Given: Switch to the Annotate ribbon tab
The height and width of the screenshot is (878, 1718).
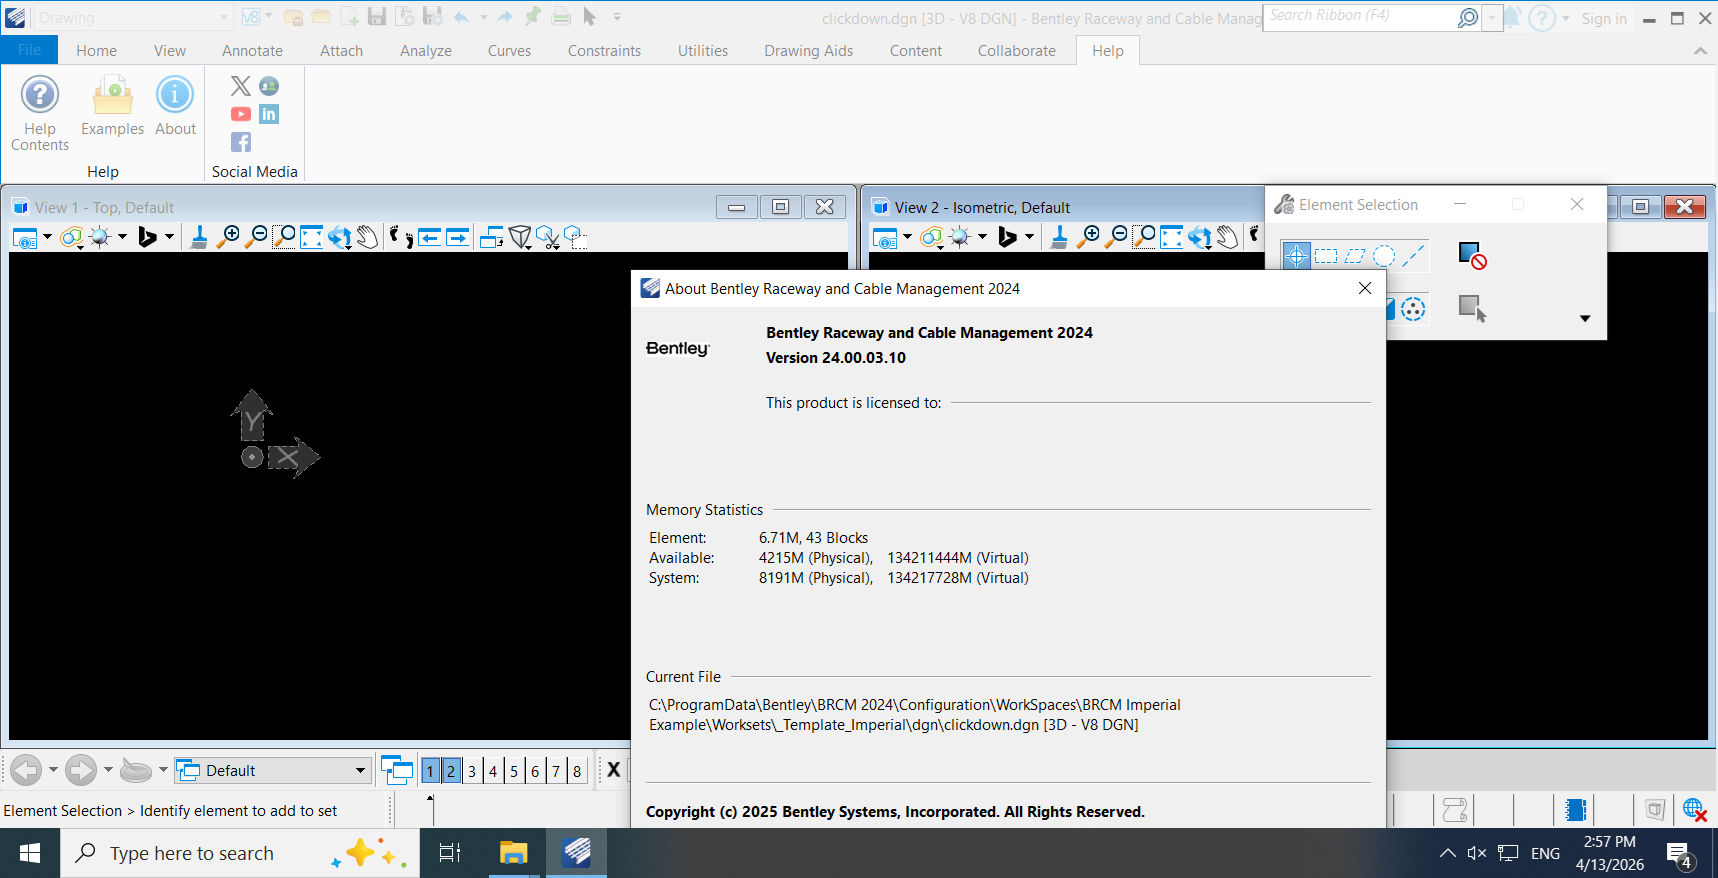Looking at the screenshot, I should pyautogui.click(x=252, y=51).
